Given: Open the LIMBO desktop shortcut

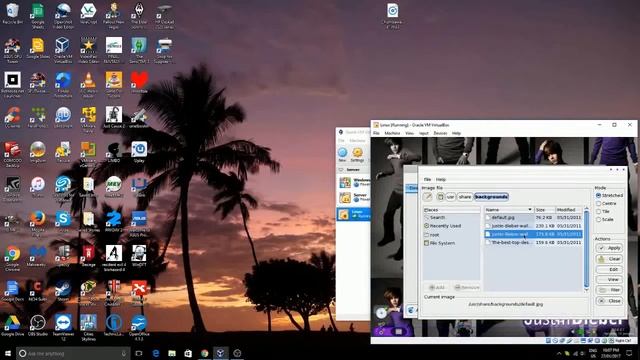Looking at the screenshot, I should [114, 152].
